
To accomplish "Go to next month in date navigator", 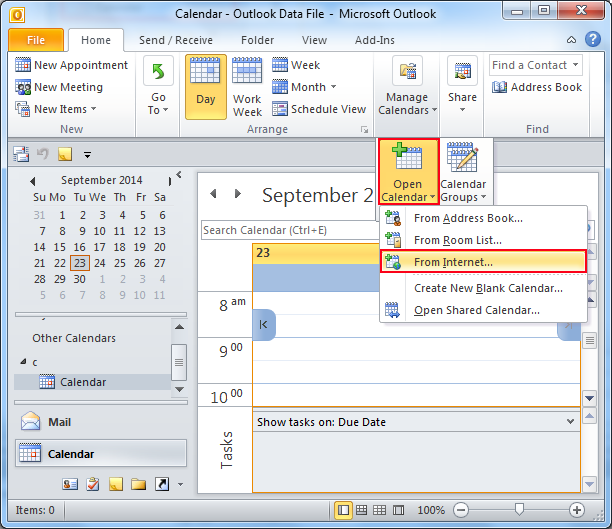I will point(170,181).
